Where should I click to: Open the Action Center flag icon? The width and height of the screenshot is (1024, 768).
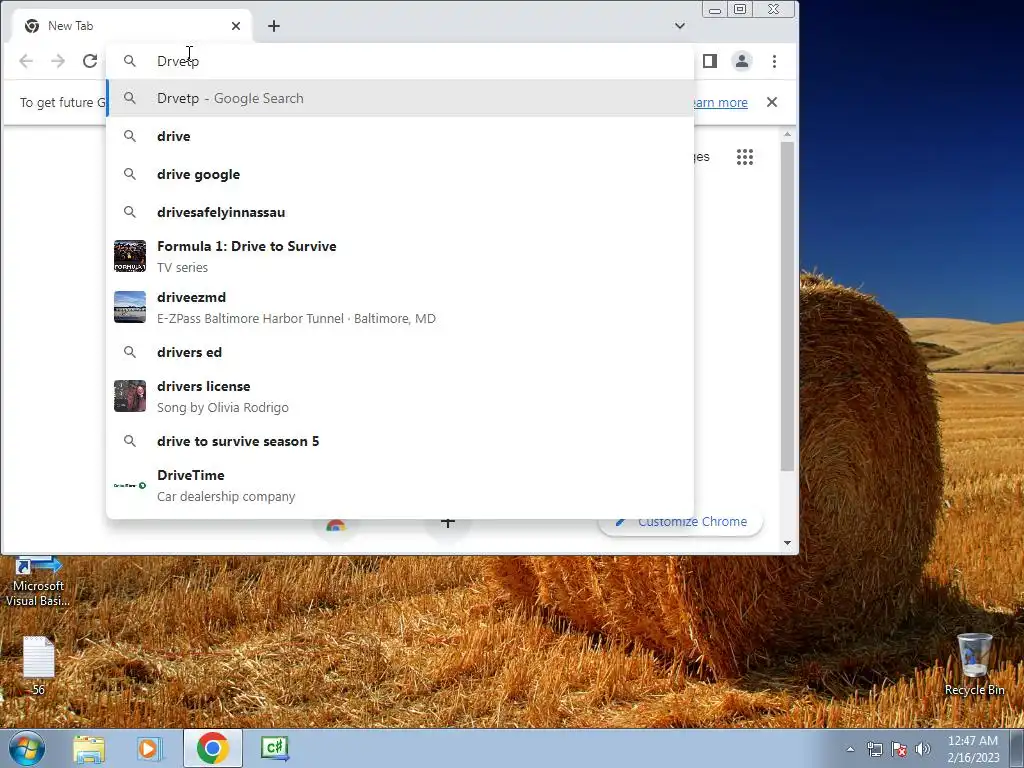(x=899, y=749)
